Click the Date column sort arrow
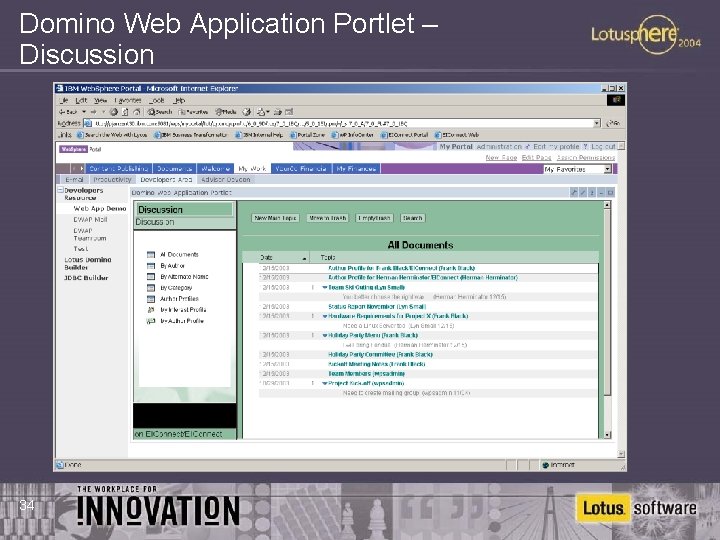The height and width of the screenshot is (540, 720). [x=304, y=259]
